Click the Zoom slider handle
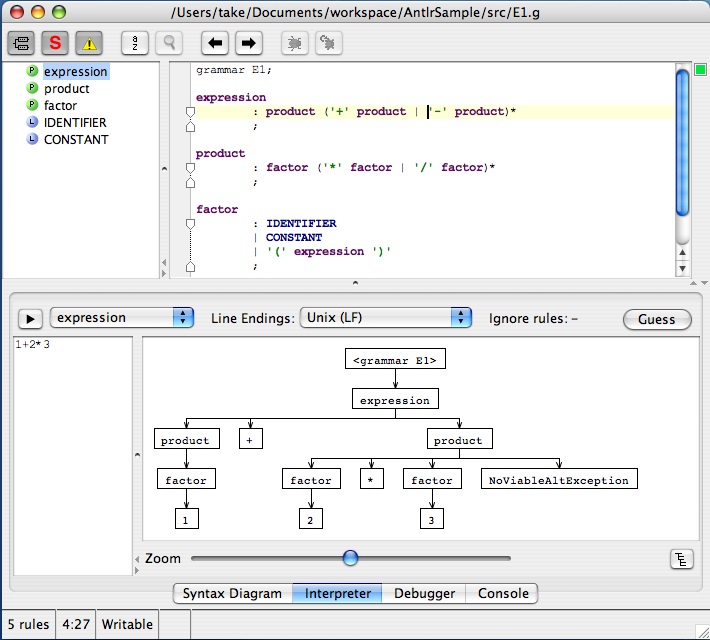The height and width of the screenshot is (640, 710). (x=350, y=558)
